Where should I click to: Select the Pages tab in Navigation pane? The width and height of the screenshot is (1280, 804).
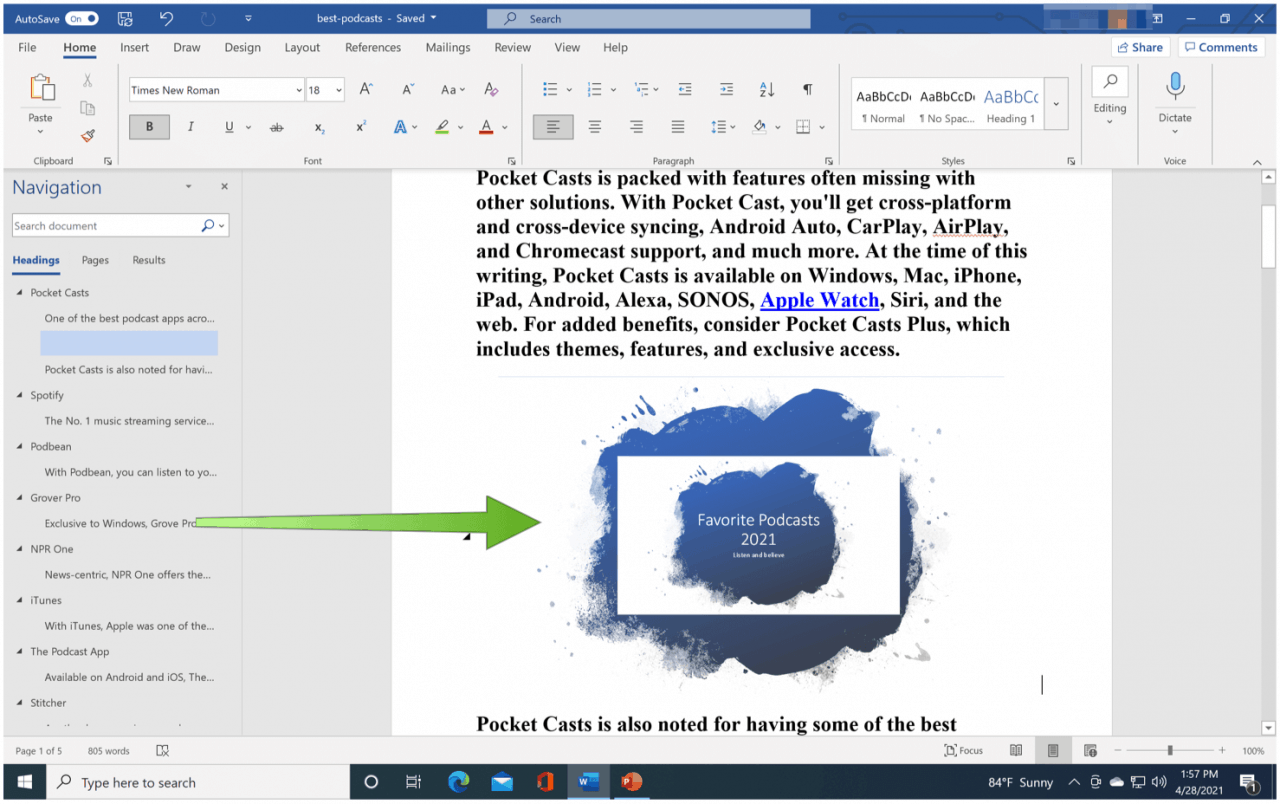(94, 260)
